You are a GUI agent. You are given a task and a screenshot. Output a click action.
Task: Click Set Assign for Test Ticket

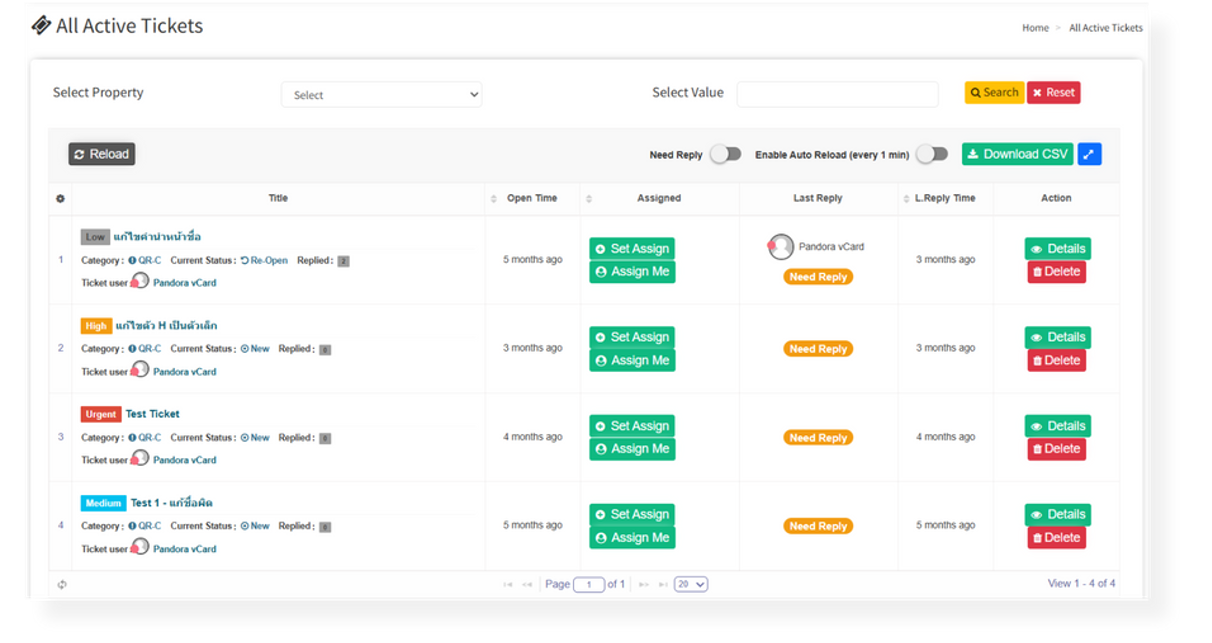[x=632, y=426]
